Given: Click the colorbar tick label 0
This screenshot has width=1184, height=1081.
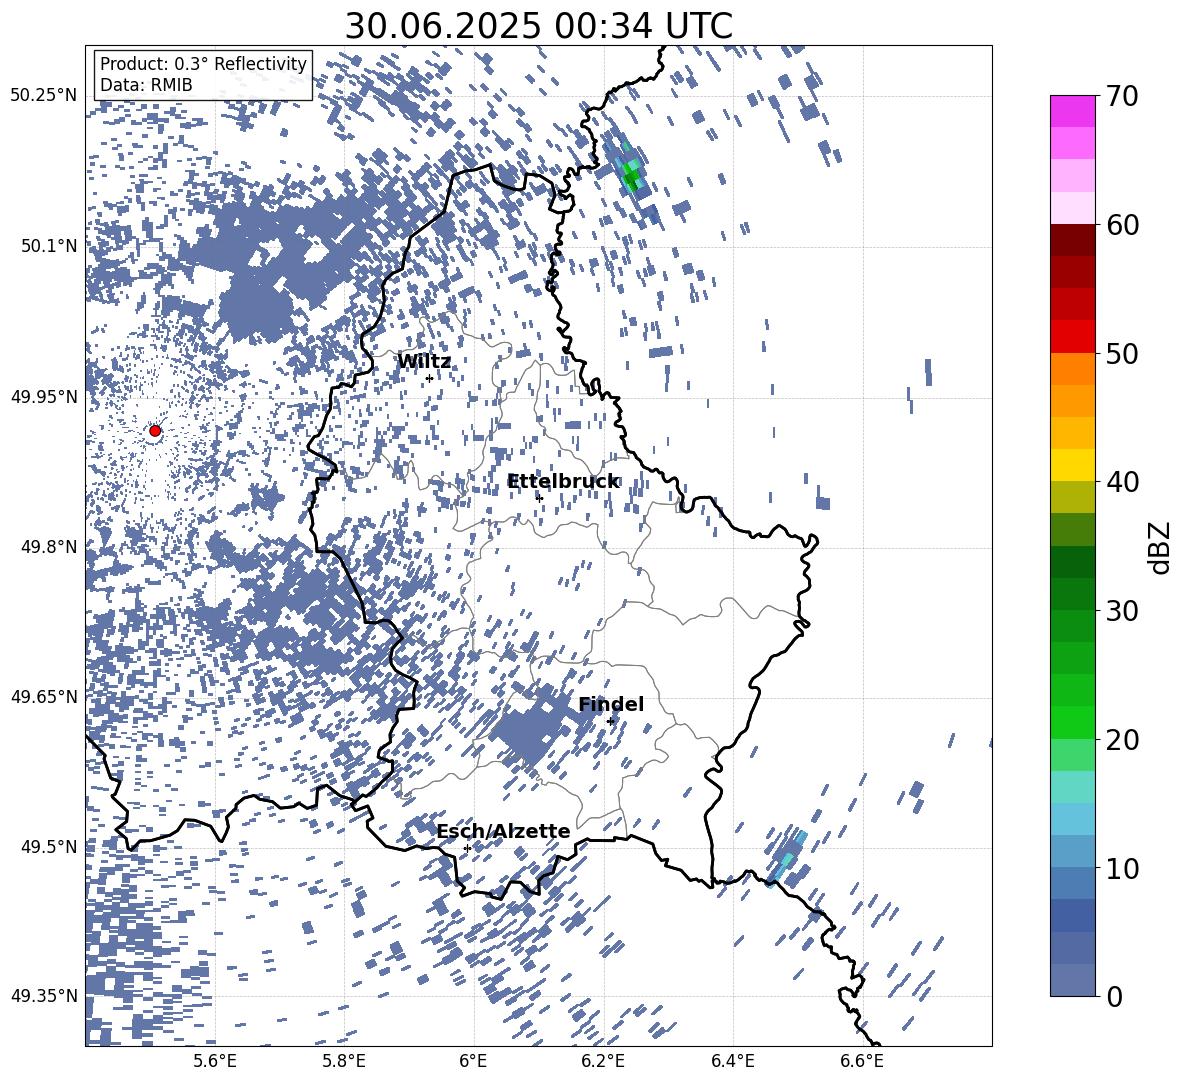Looking at the screenshot, I should click(1115, 996).
